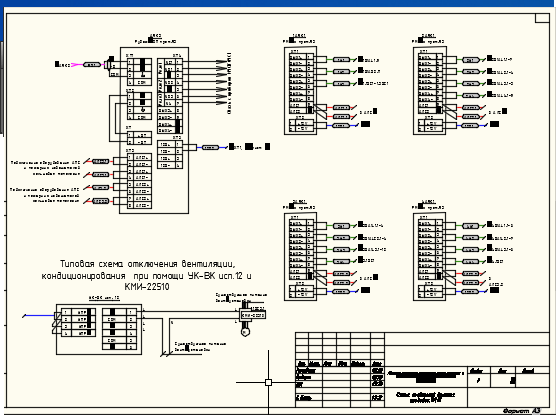The height and width of the screenshot is (415, 558).
Task: Click the small corner box of the sheet frame
Action: tap(543, 18)
